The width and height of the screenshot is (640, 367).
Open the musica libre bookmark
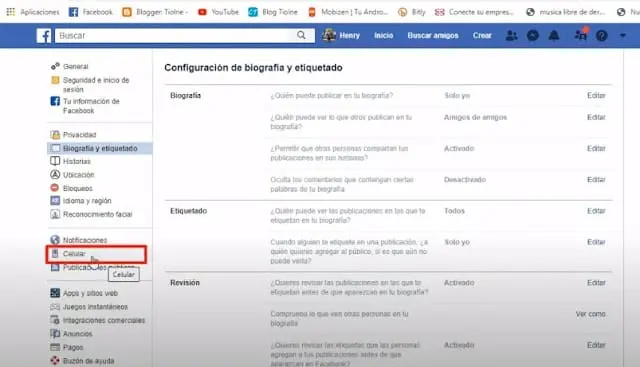coord(566,12)
